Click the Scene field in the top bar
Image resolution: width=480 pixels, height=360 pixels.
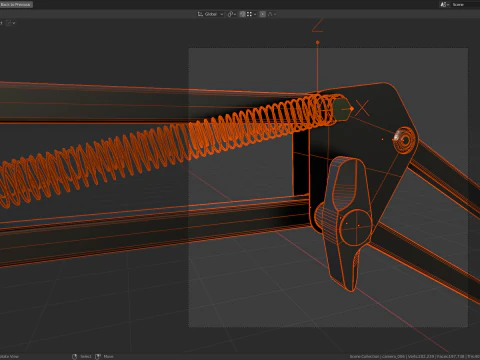coord(466,4)
